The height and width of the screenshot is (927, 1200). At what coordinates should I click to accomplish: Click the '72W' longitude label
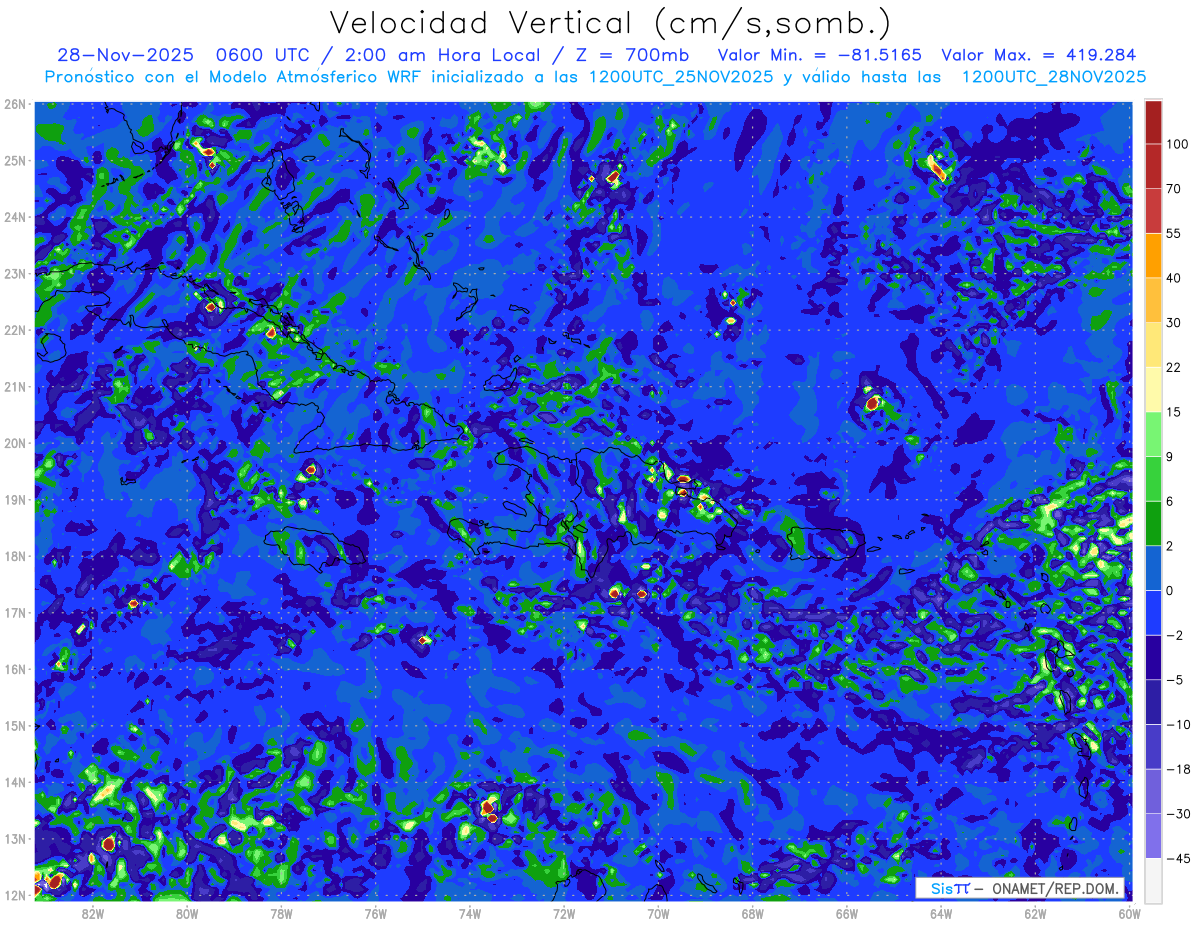[x=564, y=914]
